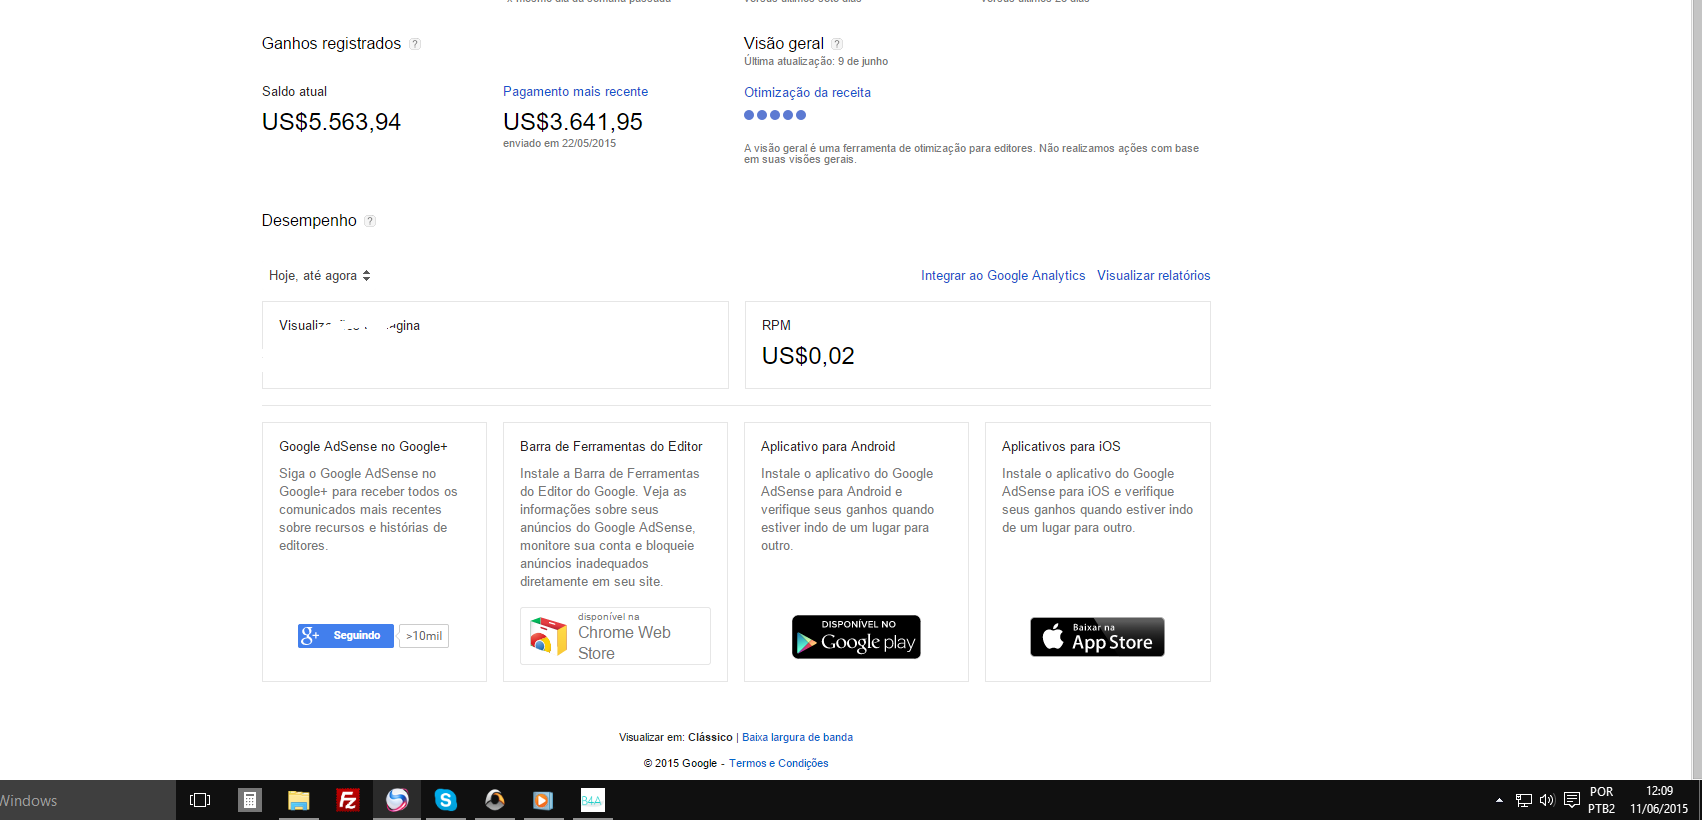Open help icon beside Desempenho
The width and height of the screenshot is (1702, 824).
[370, 221]
